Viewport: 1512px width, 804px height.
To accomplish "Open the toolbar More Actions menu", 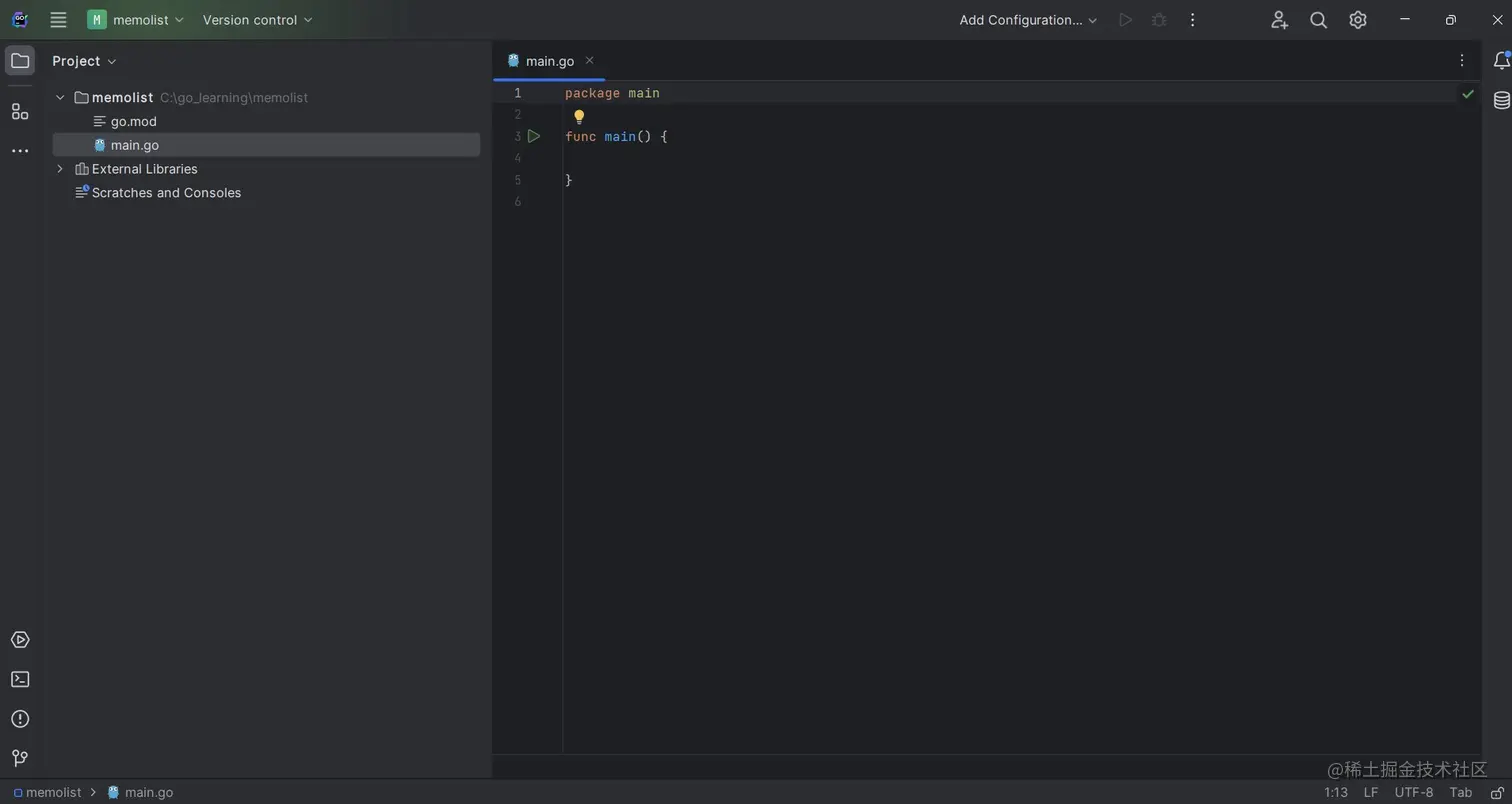I will pos(1192,20).
